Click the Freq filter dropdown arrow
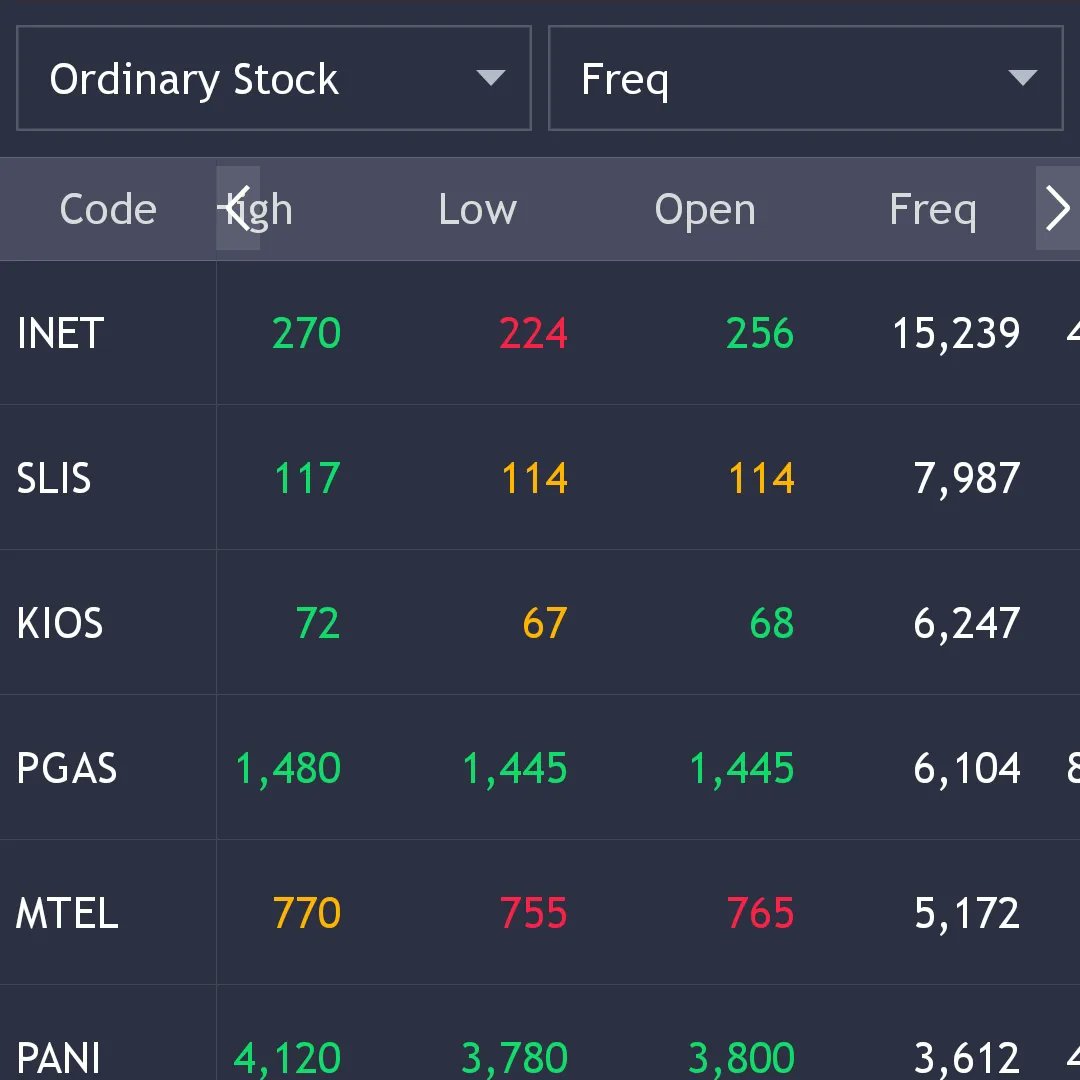The height and width of the screenshot is (1080, 1080). [x=1022, y=78]
